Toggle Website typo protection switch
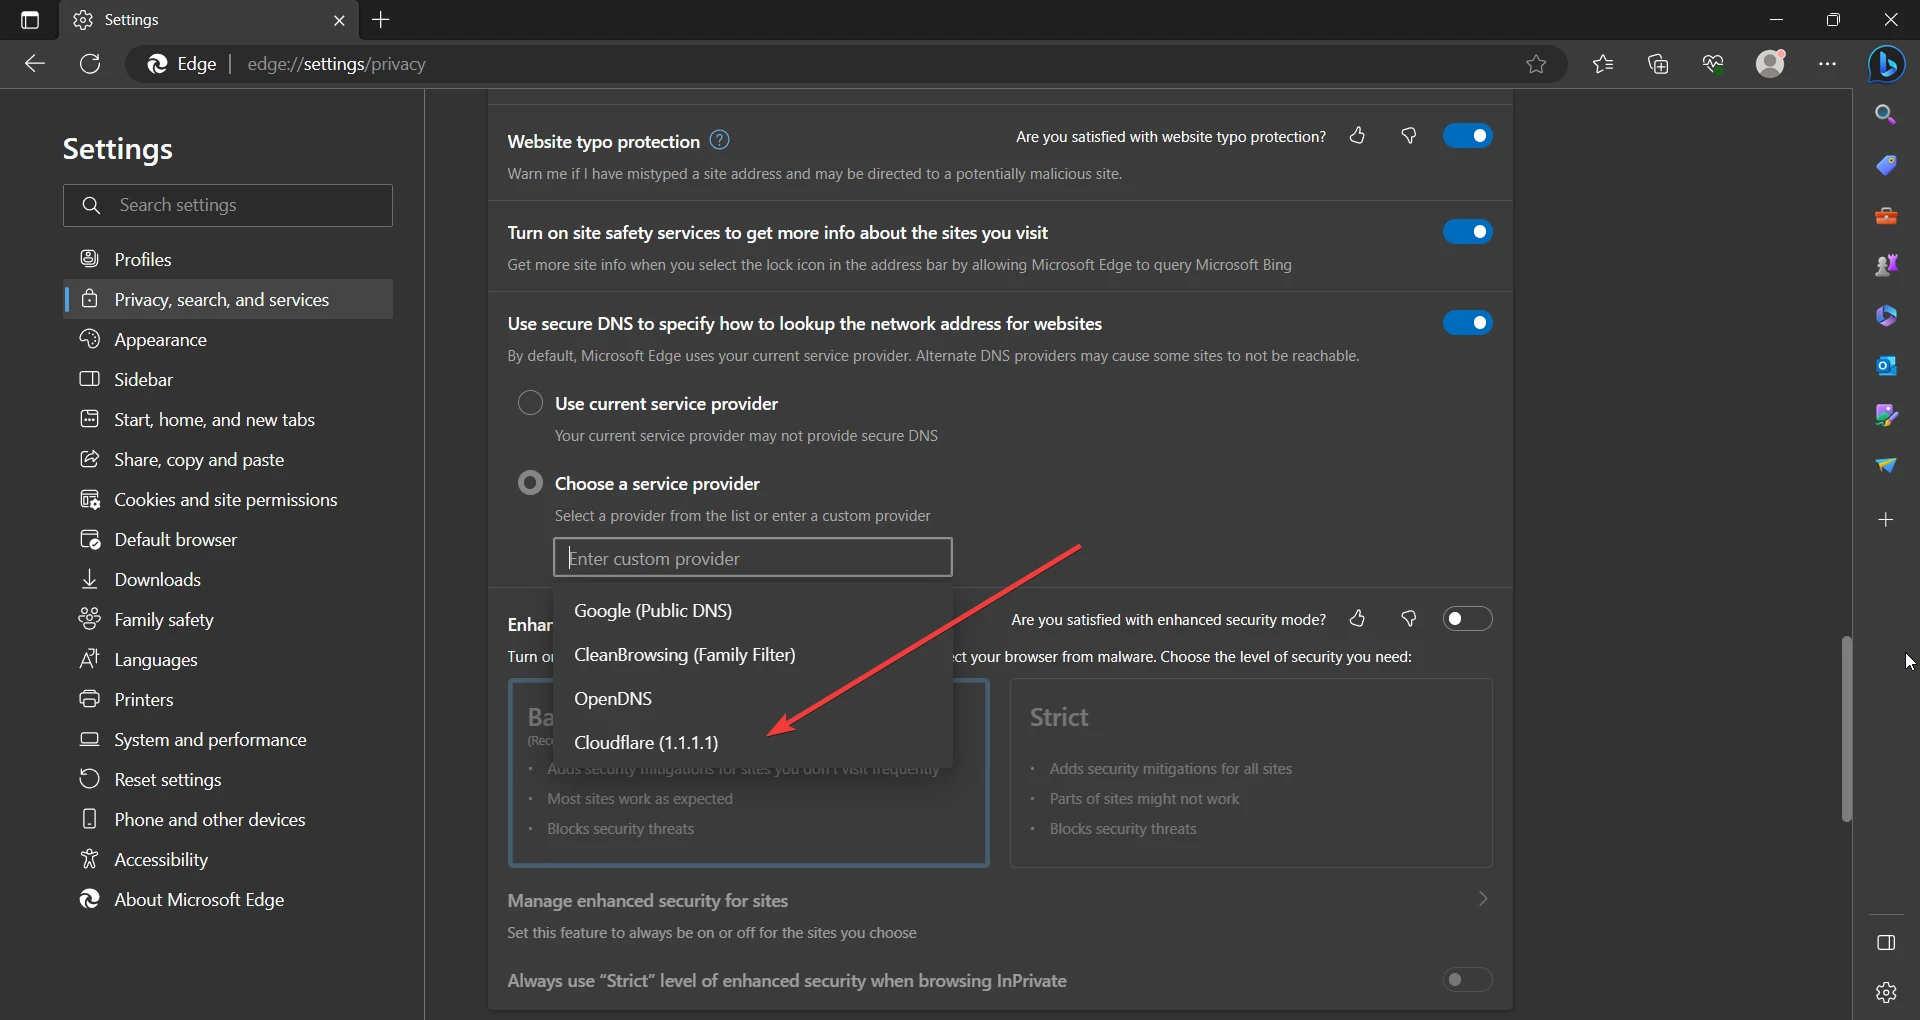The height and width of the screenshot is (1020, 1920). 1467,136
